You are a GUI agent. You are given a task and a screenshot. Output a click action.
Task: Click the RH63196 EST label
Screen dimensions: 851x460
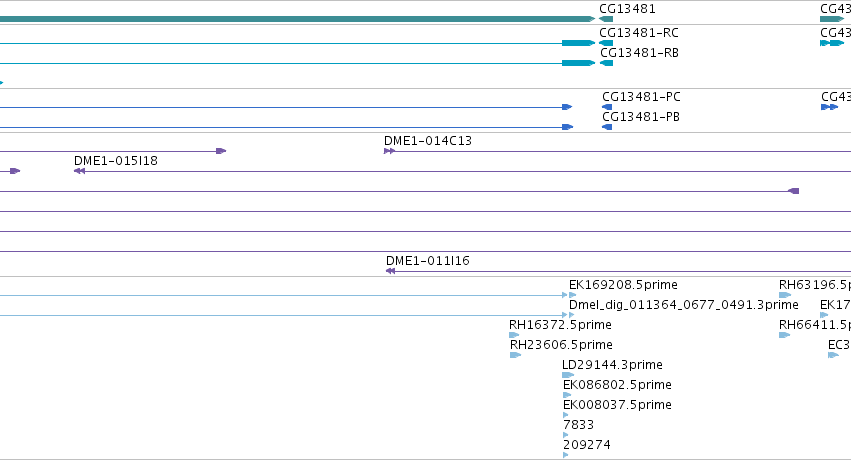point(815,285)
